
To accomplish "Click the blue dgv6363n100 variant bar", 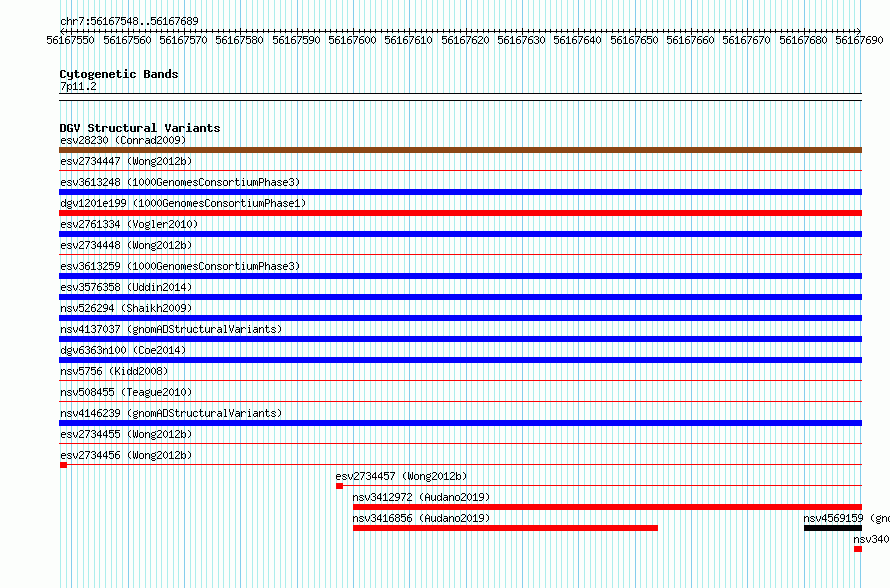I will [460, 360].
